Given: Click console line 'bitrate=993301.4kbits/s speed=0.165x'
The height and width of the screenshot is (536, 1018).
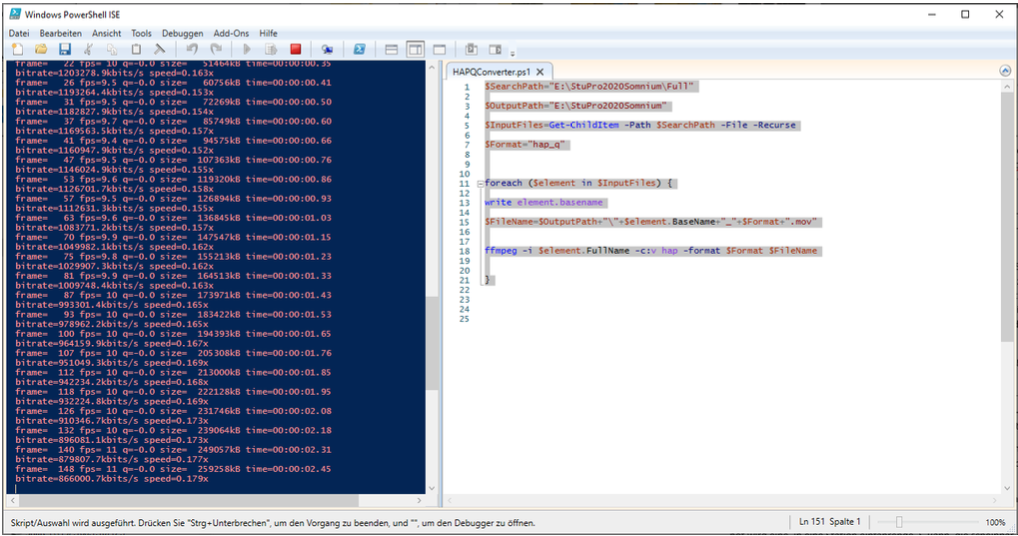Looking at the screenshot, I should pos(112,305).
